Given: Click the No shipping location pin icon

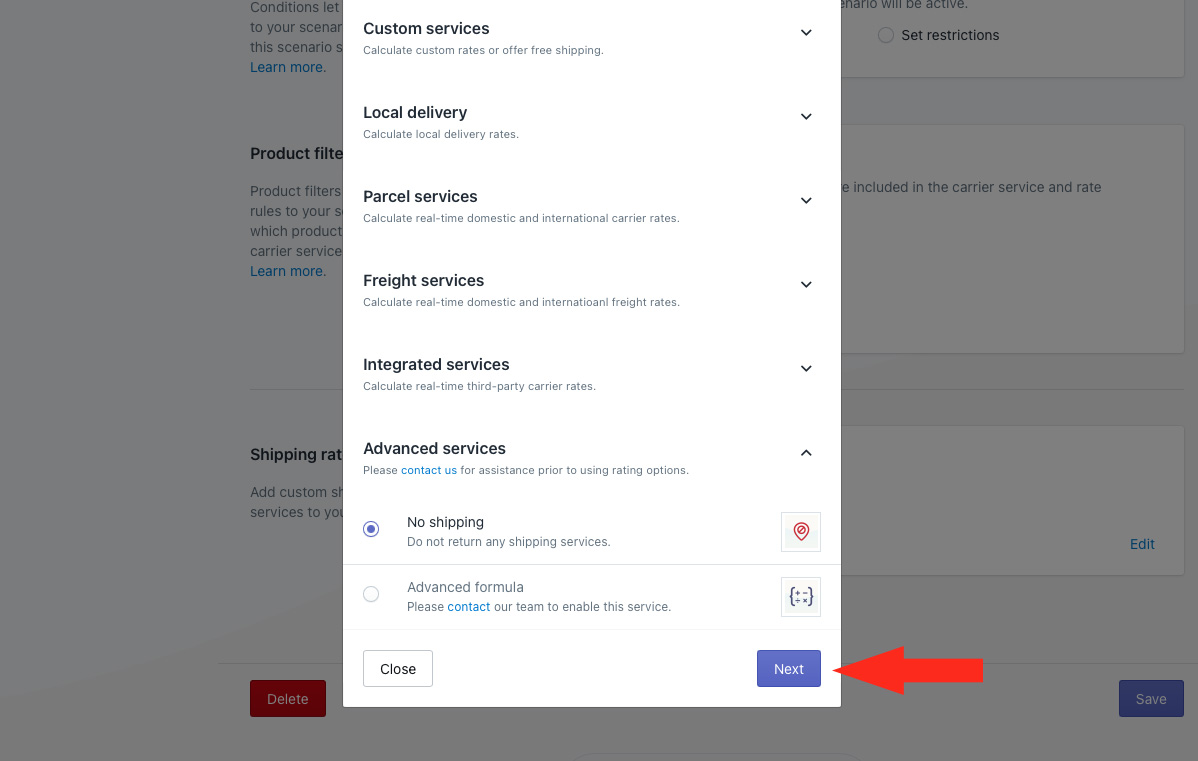Looking at the screenshot, I should tap(800, 532).
